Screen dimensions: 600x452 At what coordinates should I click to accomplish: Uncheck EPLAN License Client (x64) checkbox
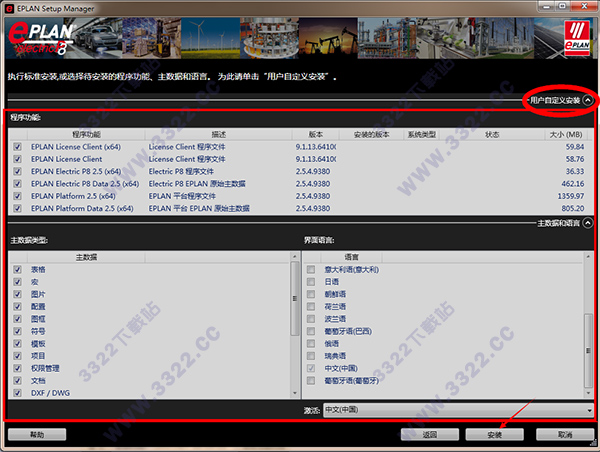pyautogui.click(x=17, y=147)
